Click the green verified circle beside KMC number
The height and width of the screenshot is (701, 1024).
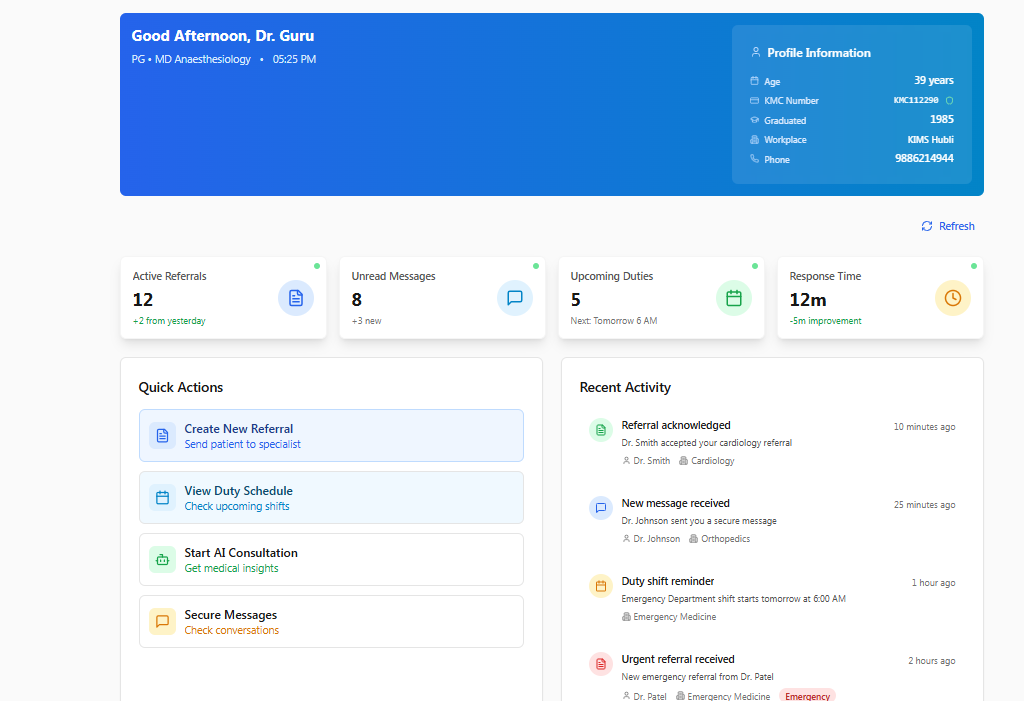[950, 101]
